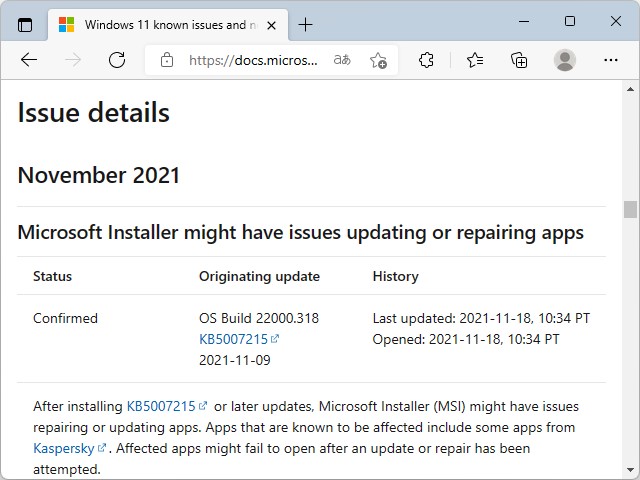Image resolution: width=640 pixels, height=480 pixels.
Task: Go back to the previous page
Action: pyautogui.click(x=29, y=60)
